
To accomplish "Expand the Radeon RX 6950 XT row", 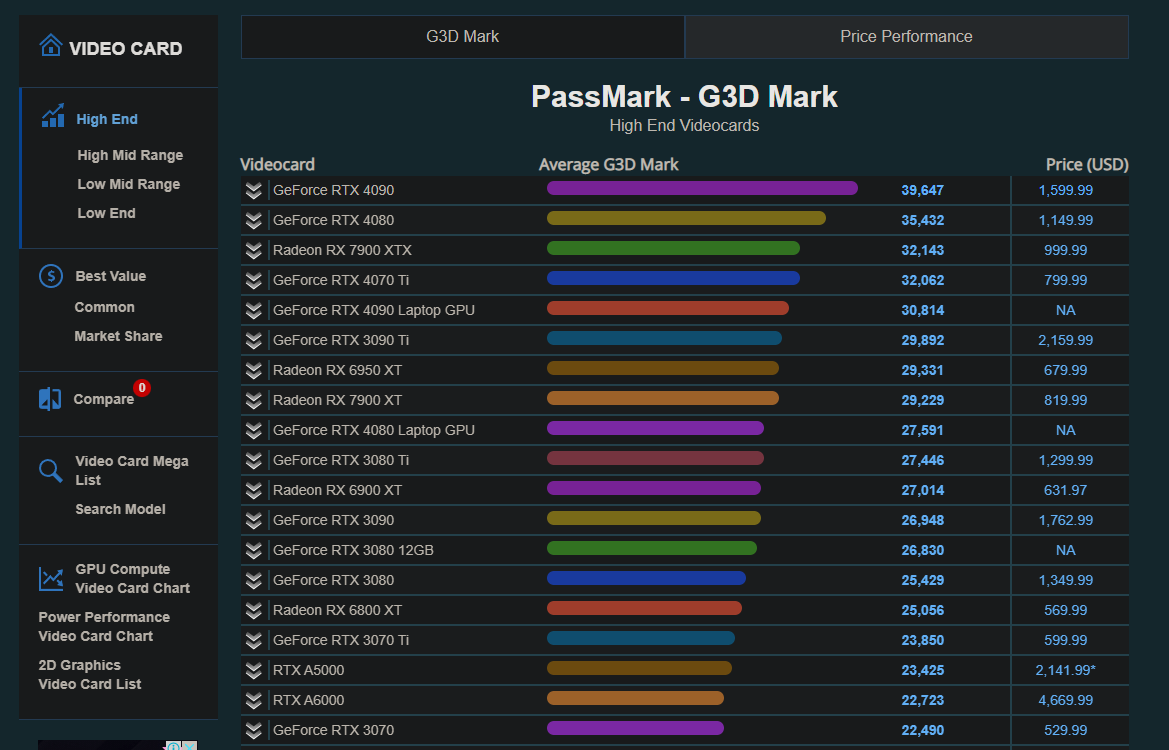I will [x=253, y=371].
